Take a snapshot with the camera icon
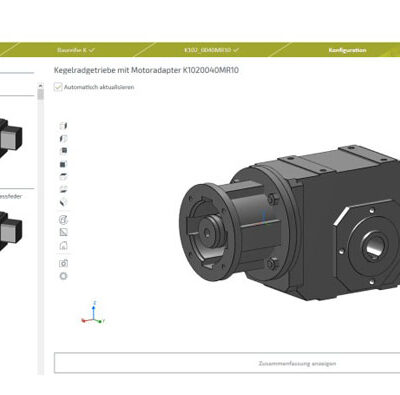Viewport: 400px width, 395px height. [x=63, y=263]
